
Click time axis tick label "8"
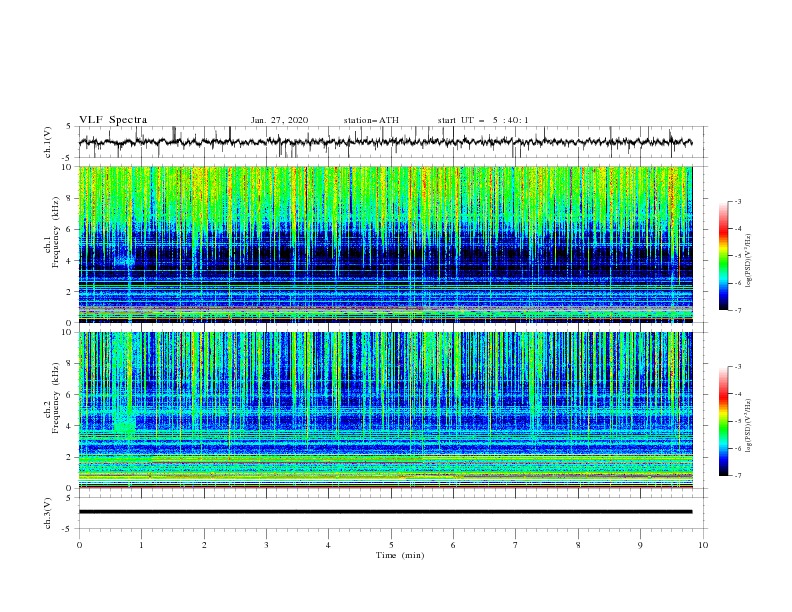click(x=578, y=545)
